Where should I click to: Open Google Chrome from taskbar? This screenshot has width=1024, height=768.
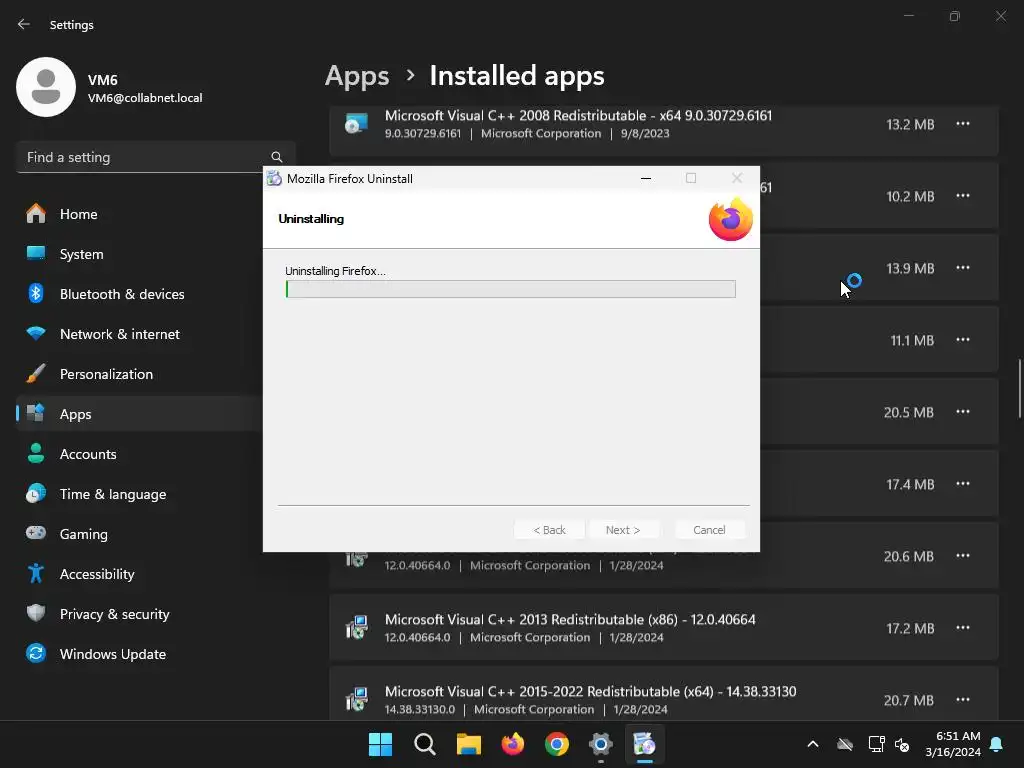pyautogui.click(x=556, y=744)
